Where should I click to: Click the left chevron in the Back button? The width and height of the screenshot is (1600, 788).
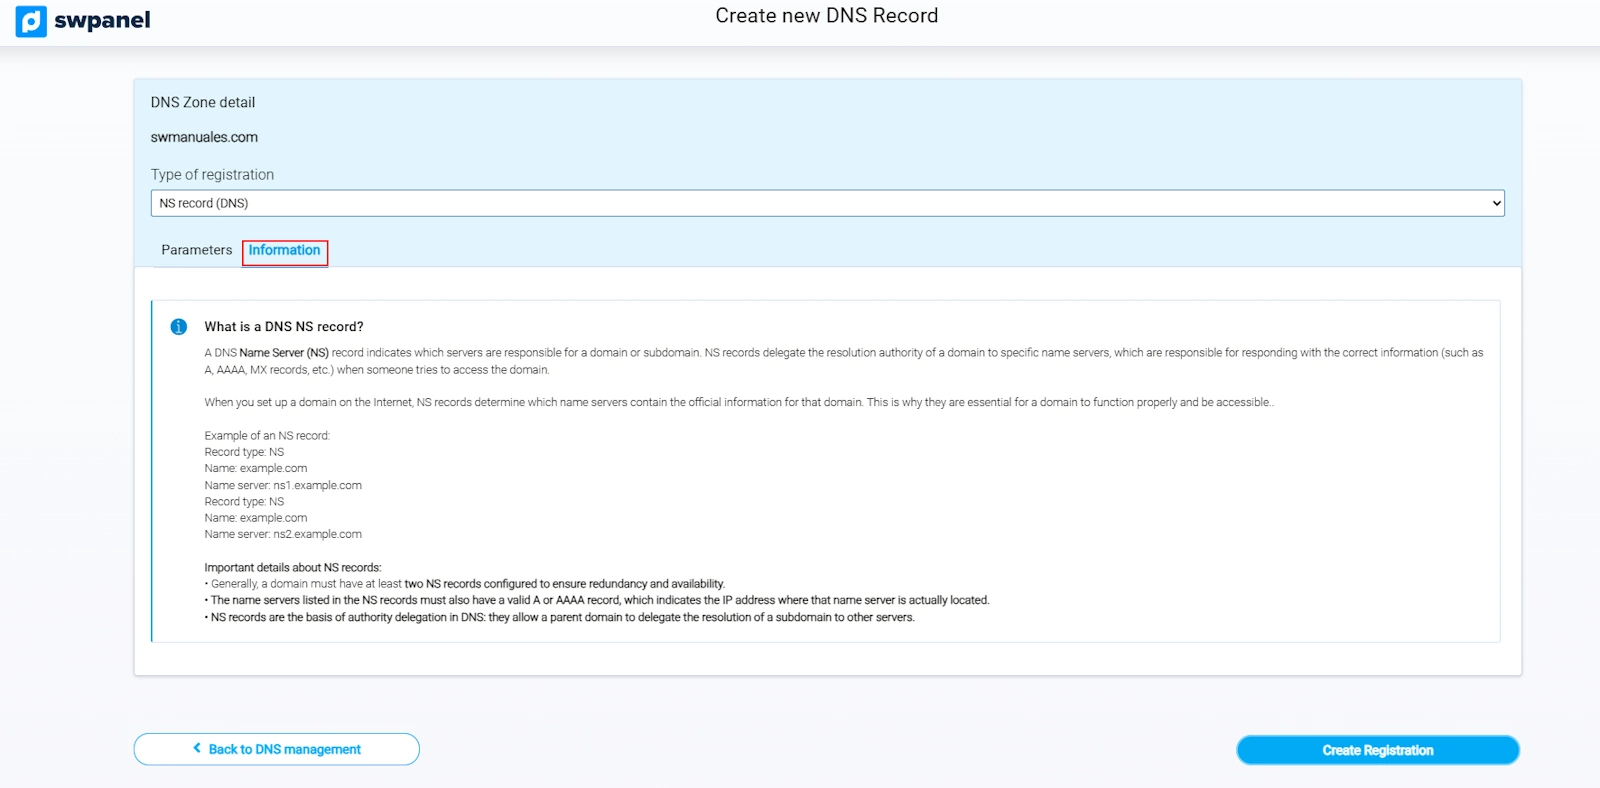[x=197, y=748]
